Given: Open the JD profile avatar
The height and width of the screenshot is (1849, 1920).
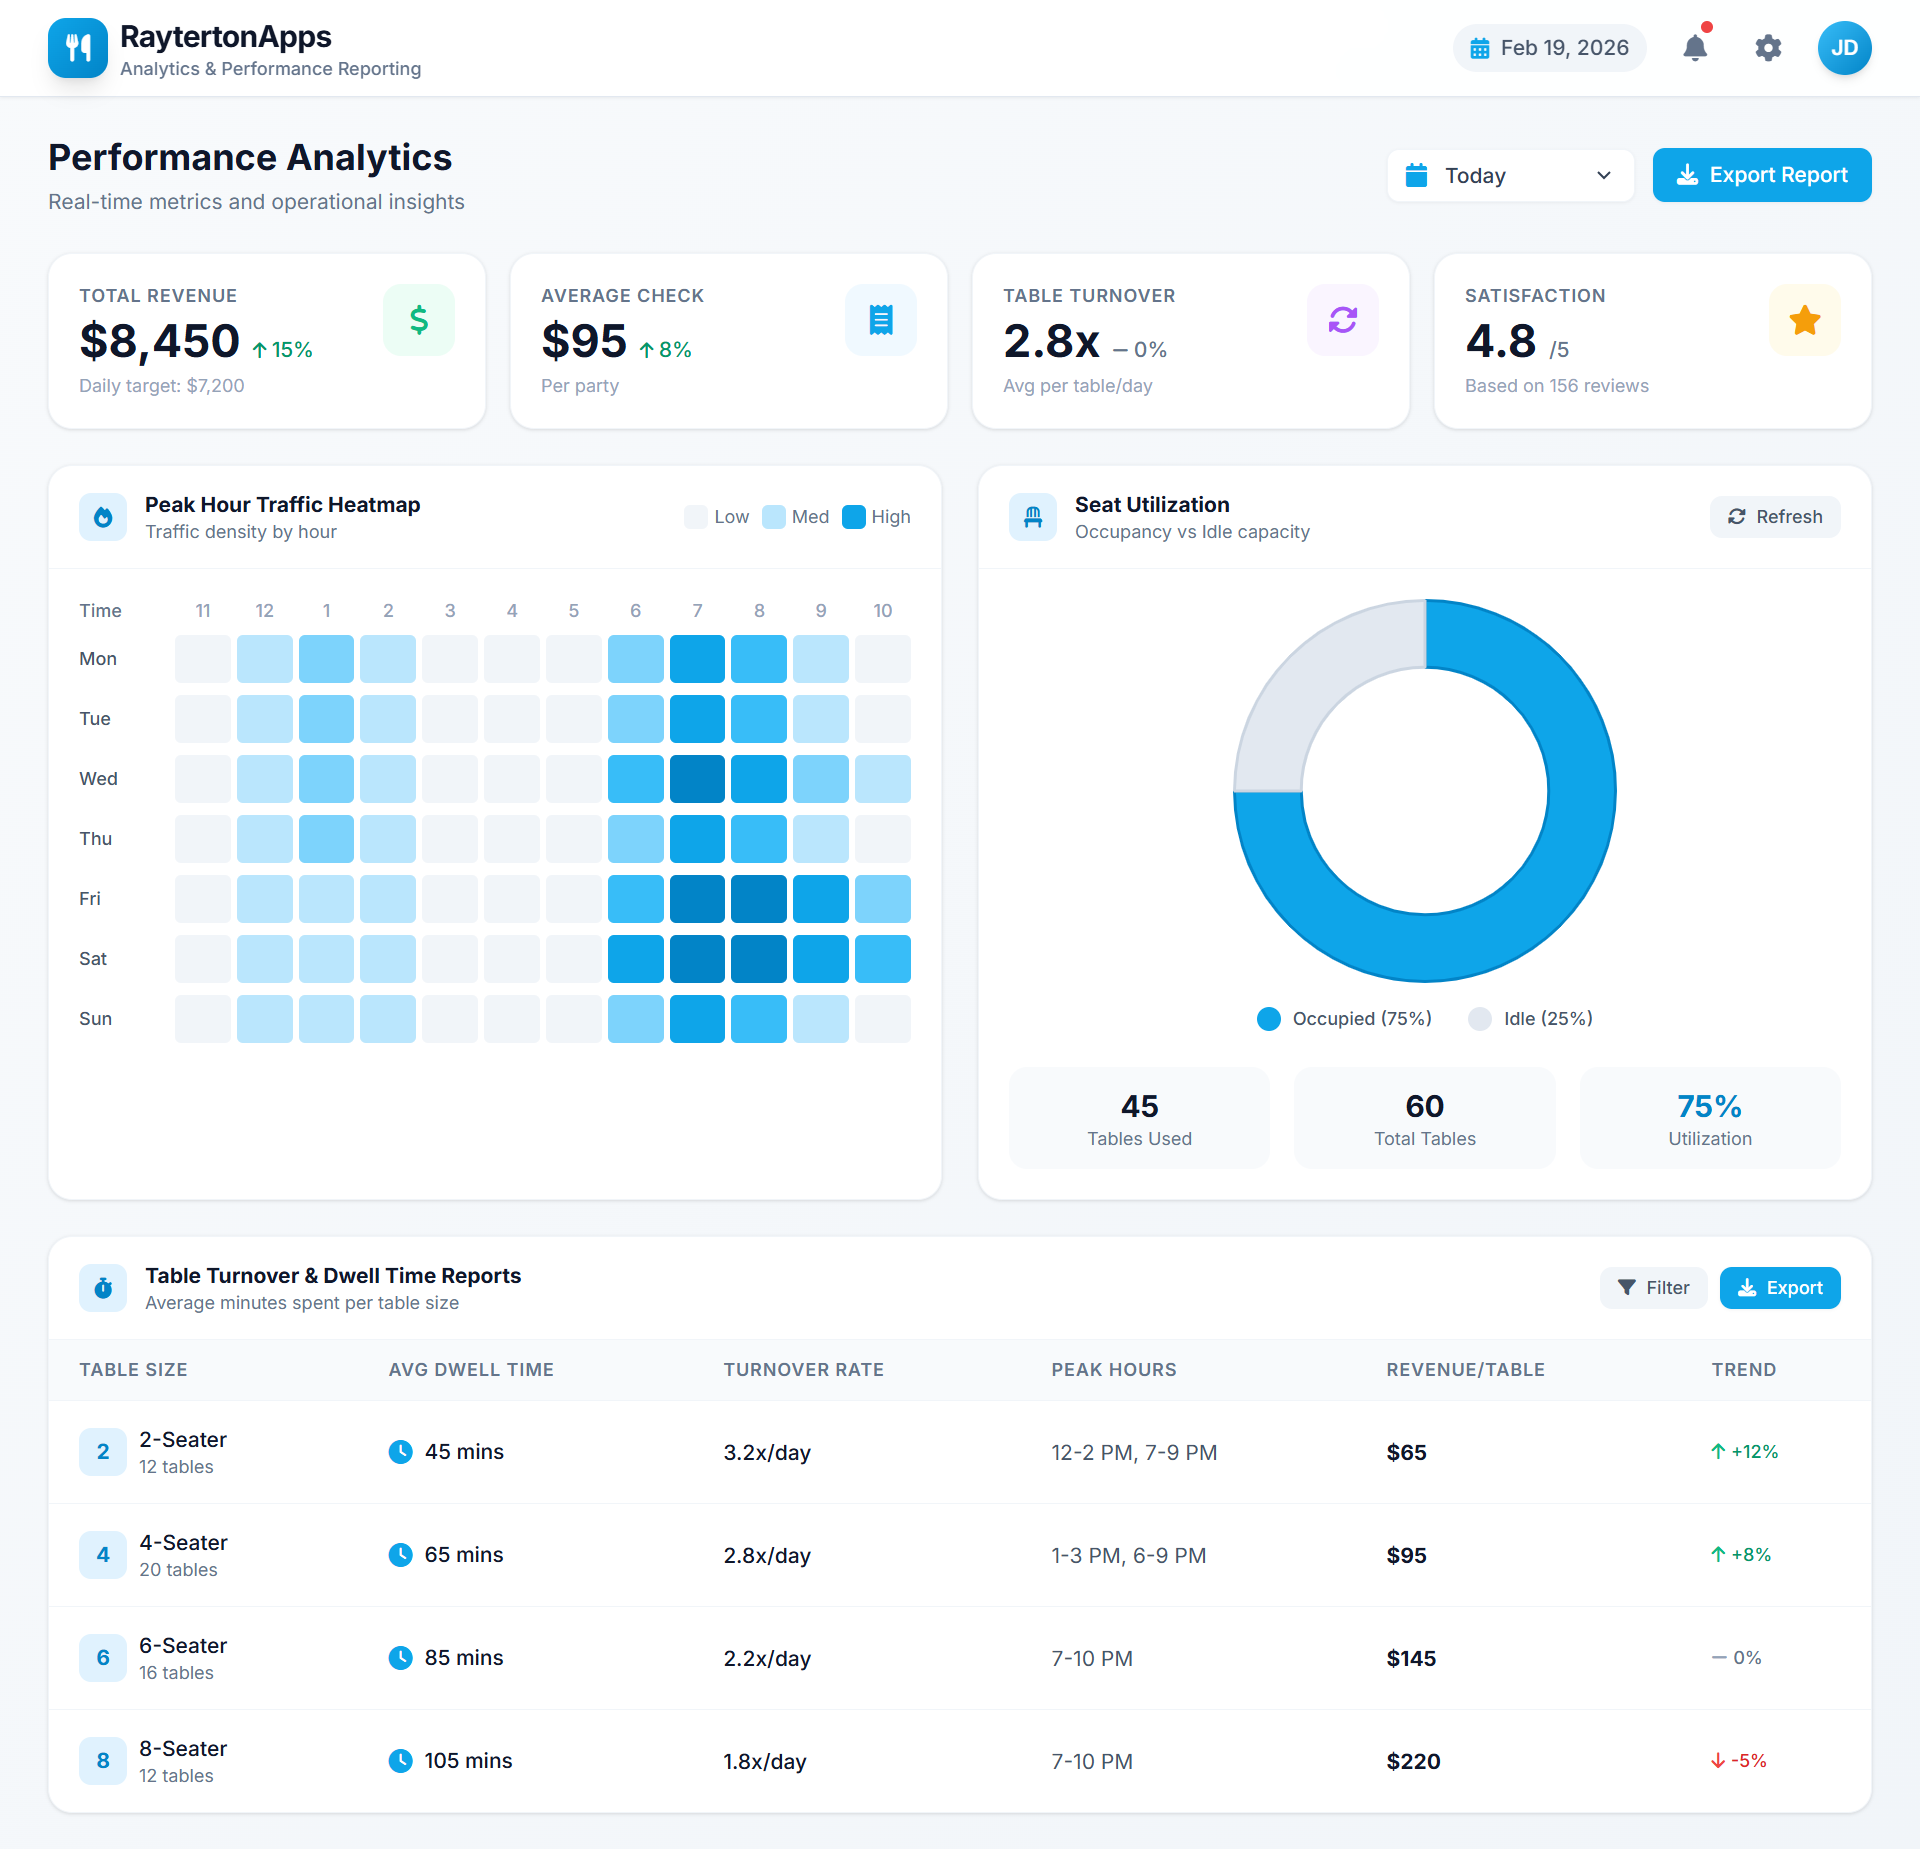Looking at the screenshot, I should [1845, 48].
